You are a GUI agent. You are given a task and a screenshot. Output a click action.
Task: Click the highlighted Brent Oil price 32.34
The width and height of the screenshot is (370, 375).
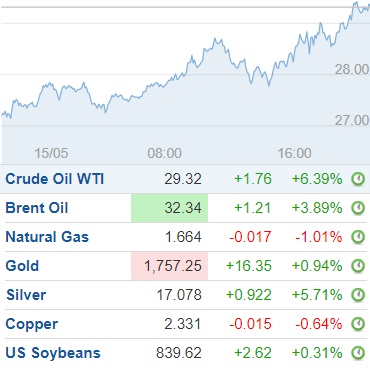(x=169, y=208)
